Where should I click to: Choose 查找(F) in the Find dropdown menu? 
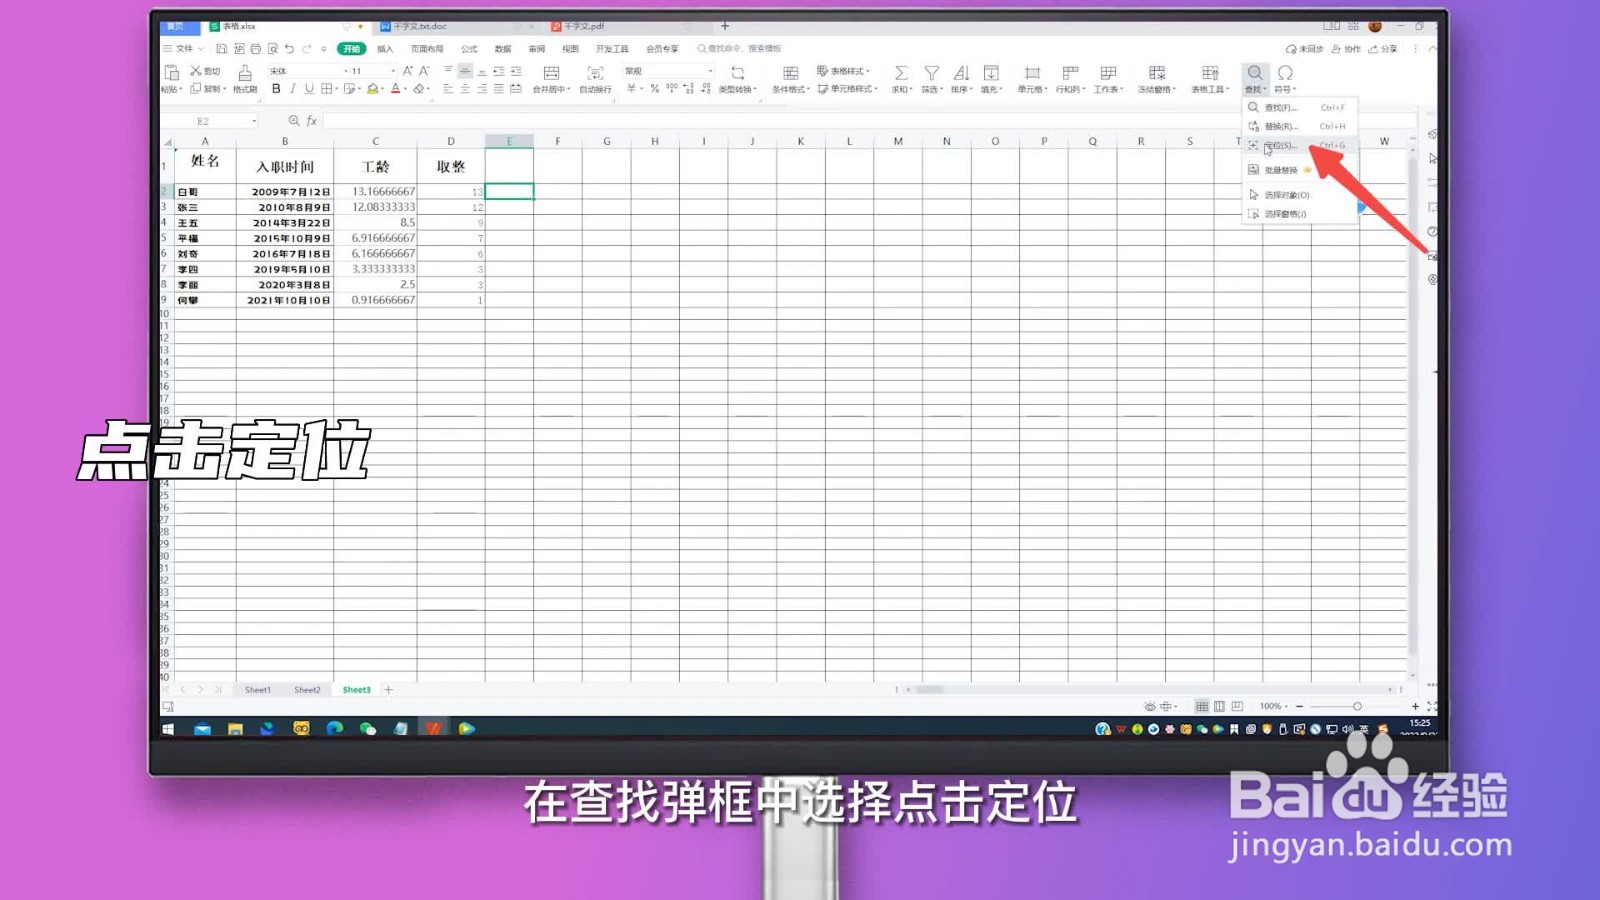1299,107
